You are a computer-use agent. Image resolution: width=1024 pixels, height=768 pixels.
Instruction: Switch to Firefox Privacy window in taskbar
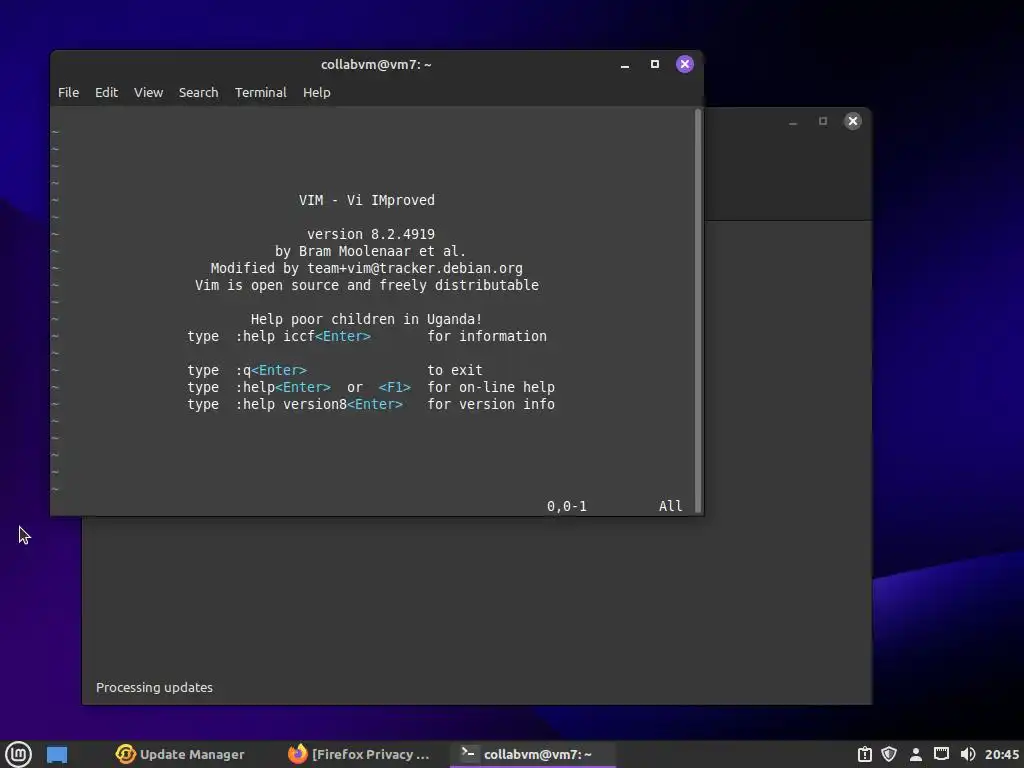tap(359, 754)
